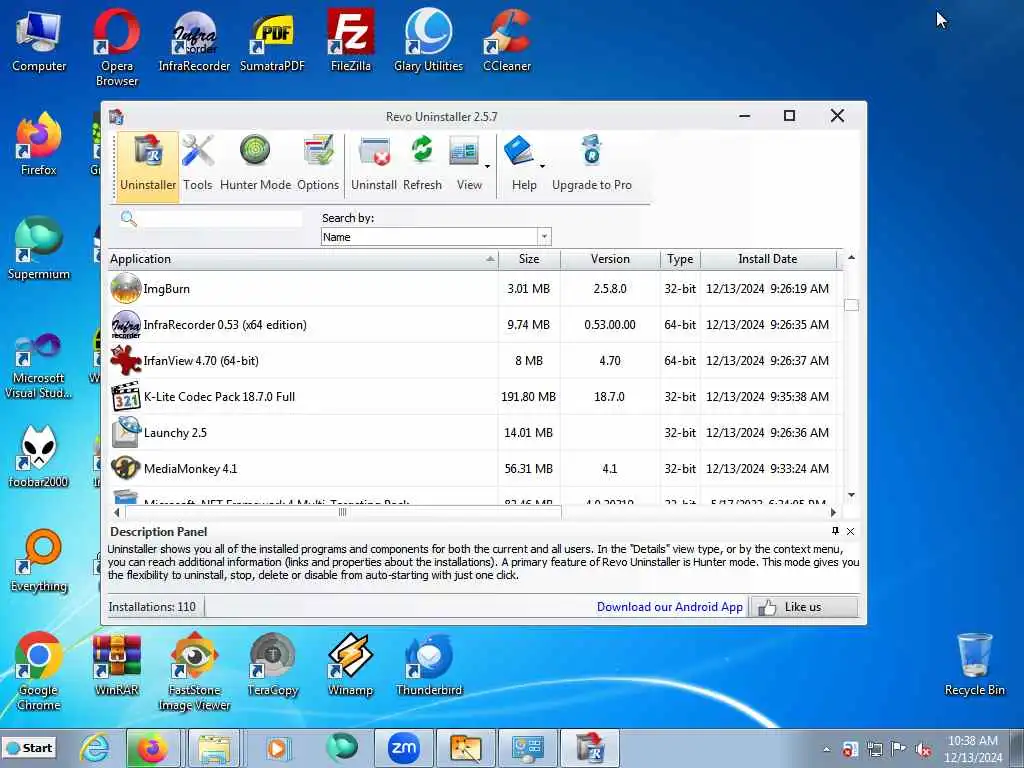Open Google Chrome desktop shortcut
The height and width of the screenshot is (768, 1024).
39,672
